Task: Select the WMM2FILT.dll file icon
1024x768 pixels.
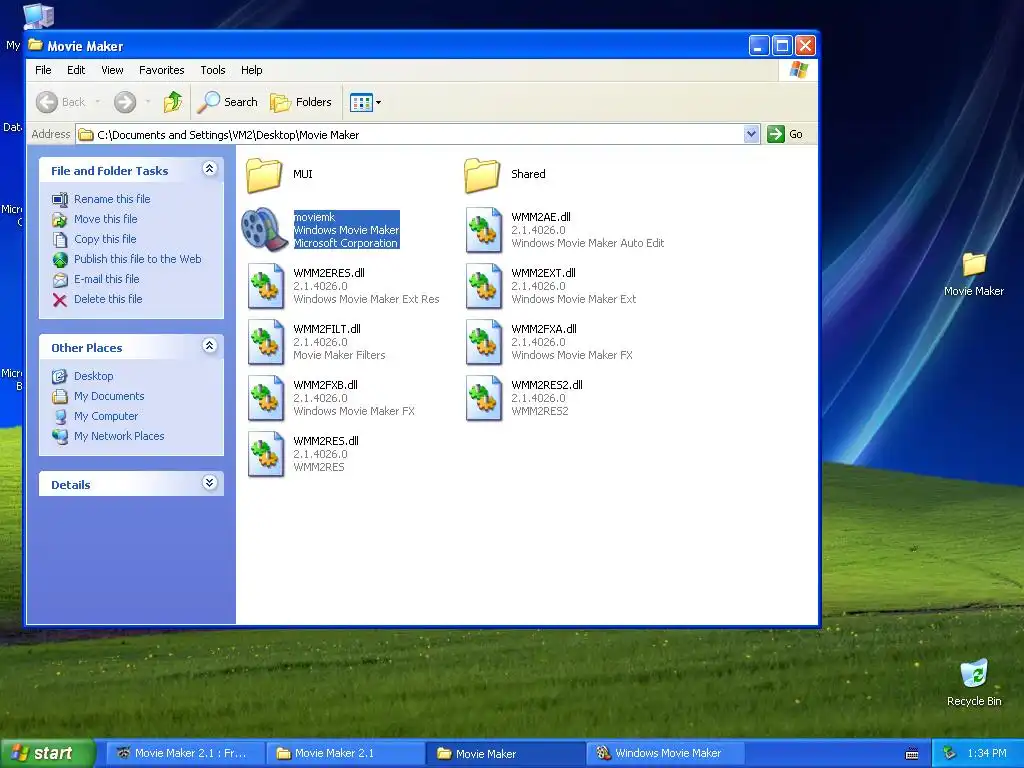Action: click(x=265, y=342)
